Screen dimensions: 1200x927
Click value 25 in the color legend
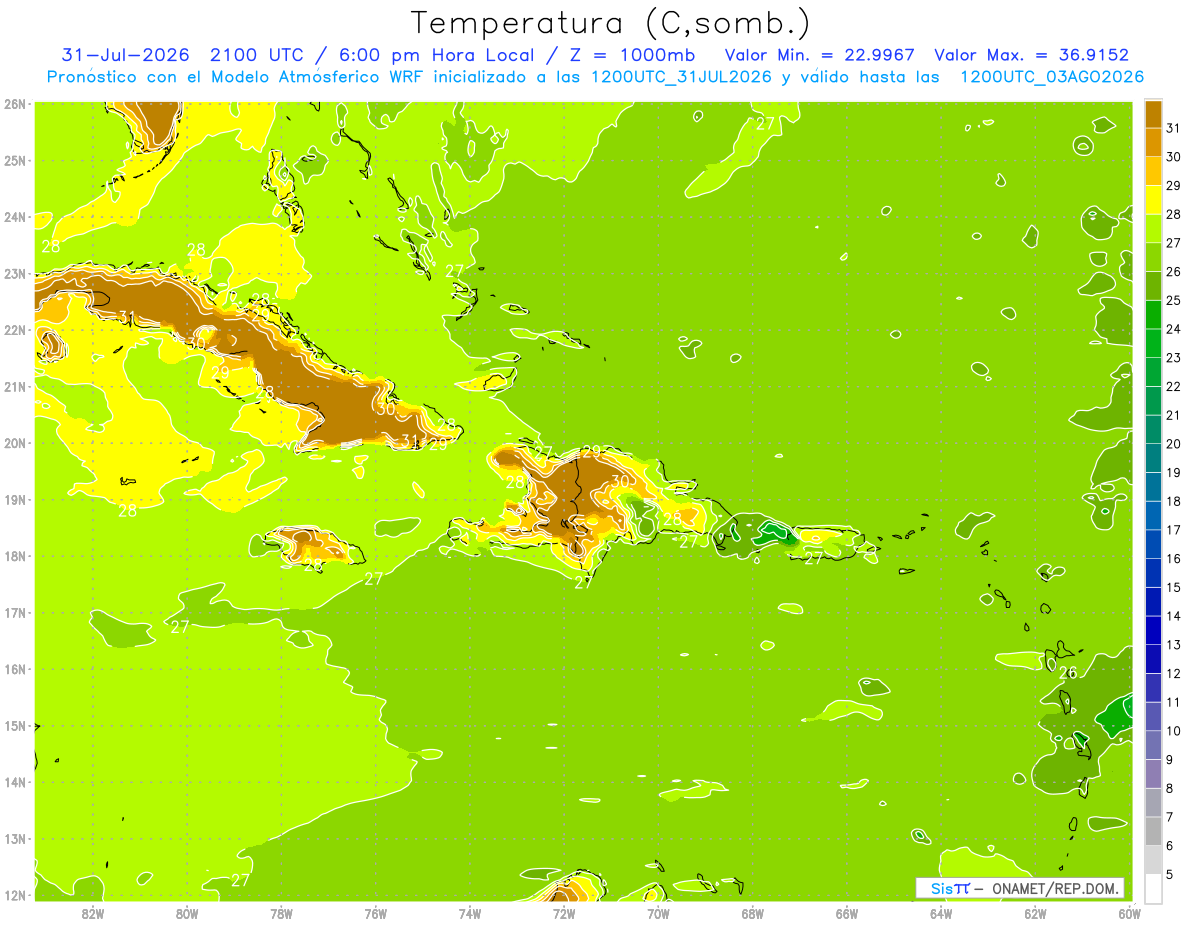[1174, 300]
